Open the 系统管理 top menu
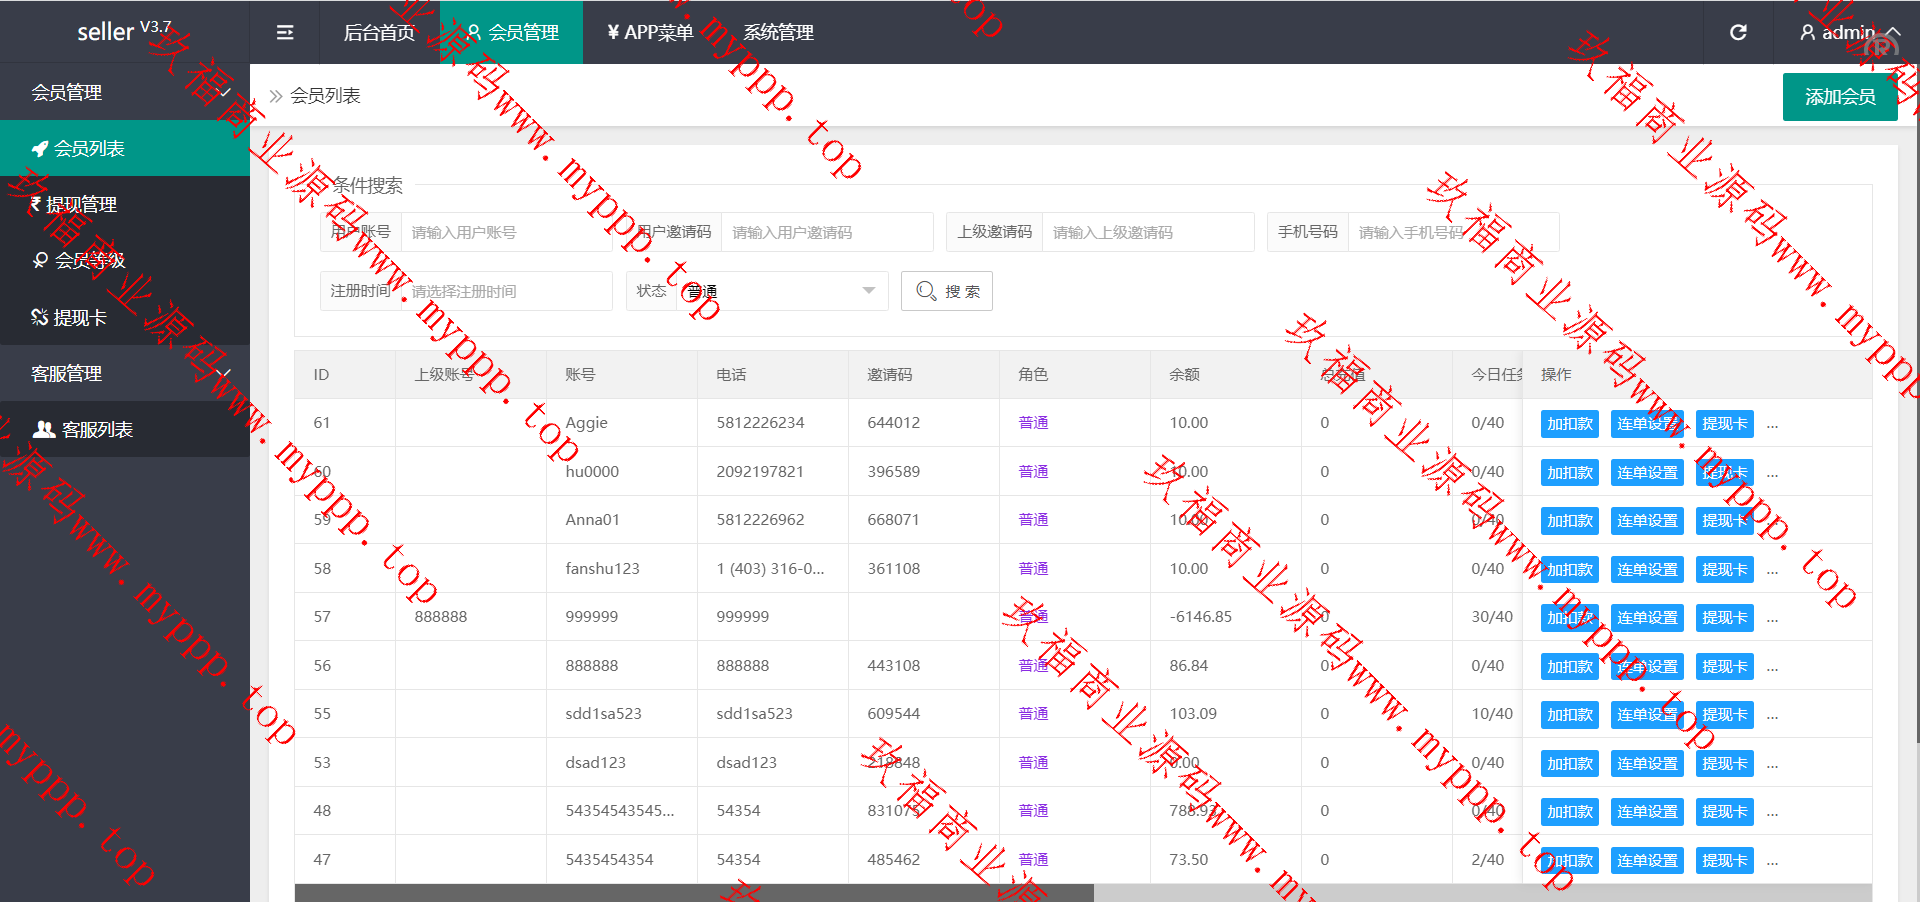 pyautogui.click(x=778, y=33)
